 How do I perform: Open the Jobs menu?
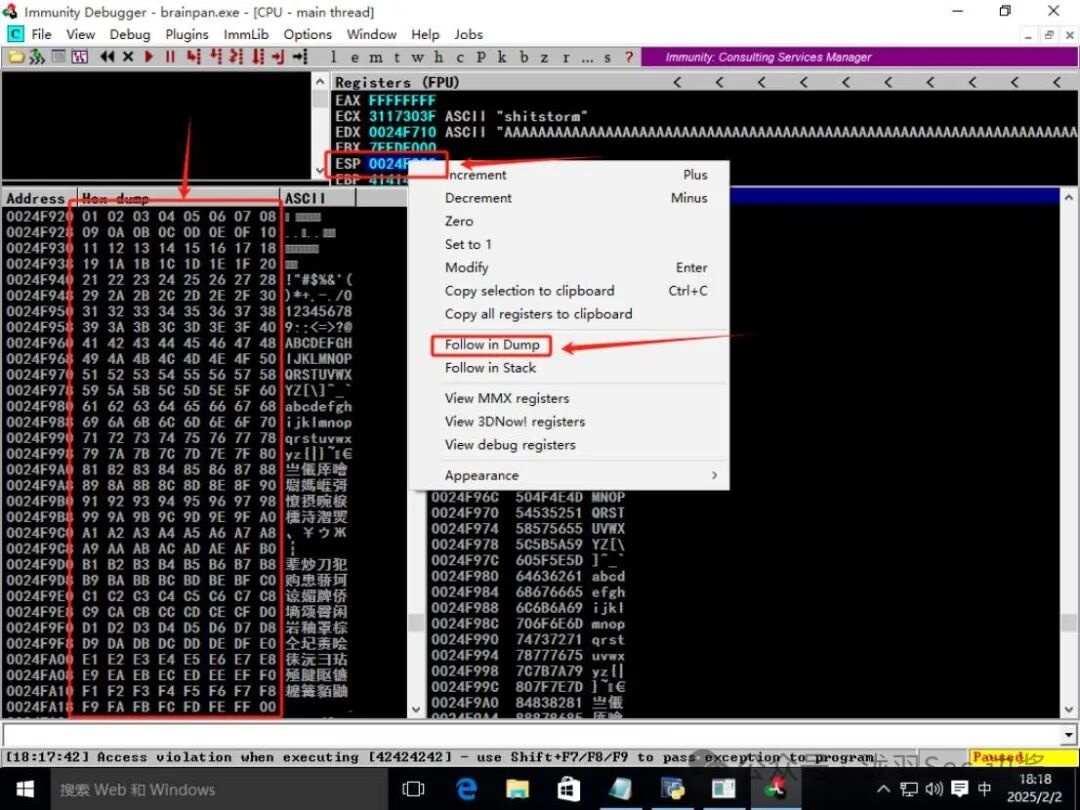coord(468,34)
